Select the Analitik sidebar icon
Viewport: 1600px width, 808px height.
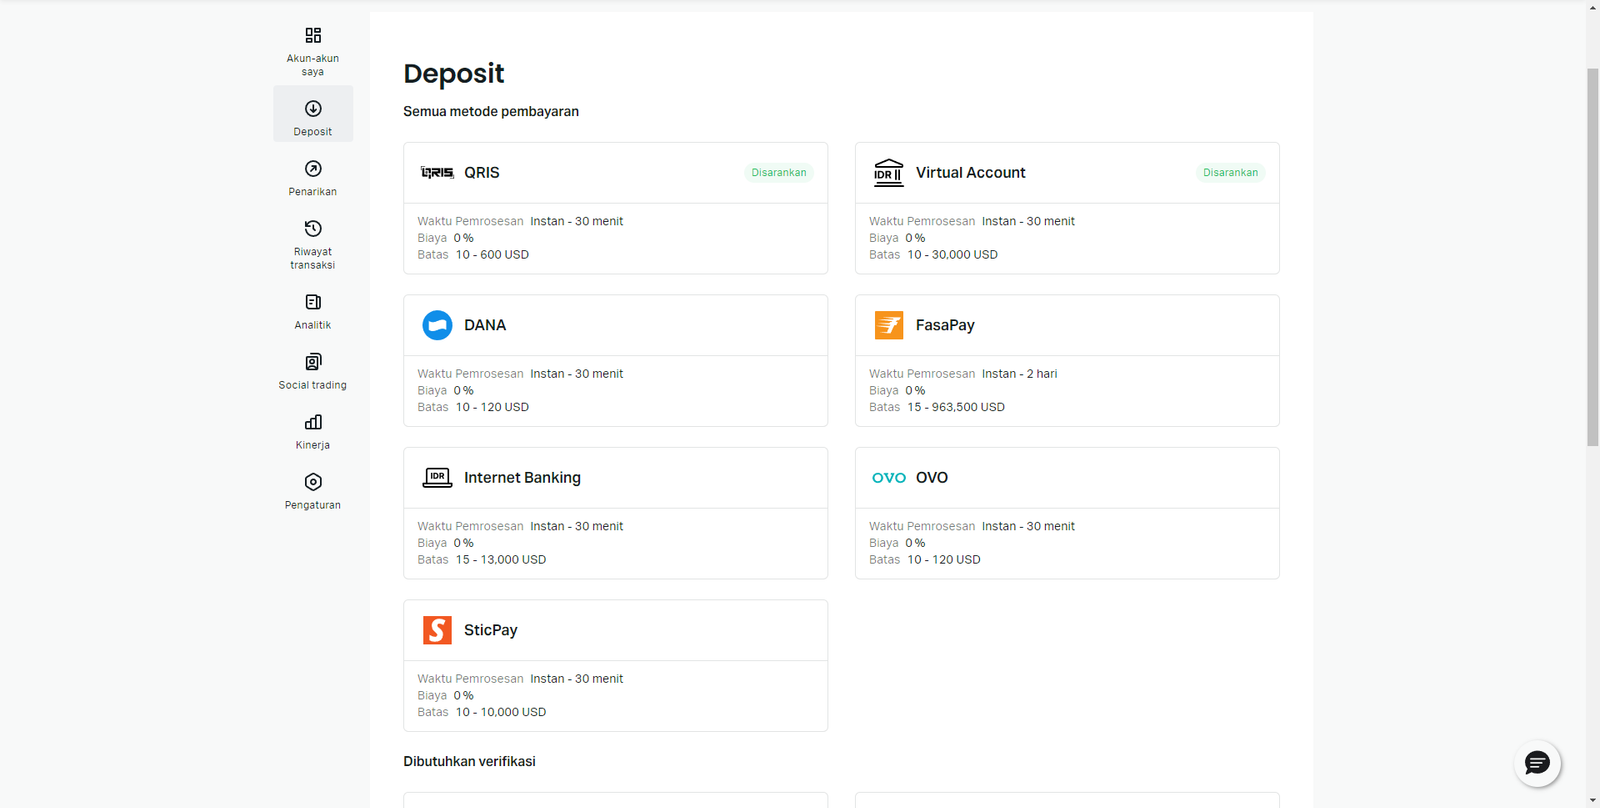pyautogui.click(x=313, y=302)
